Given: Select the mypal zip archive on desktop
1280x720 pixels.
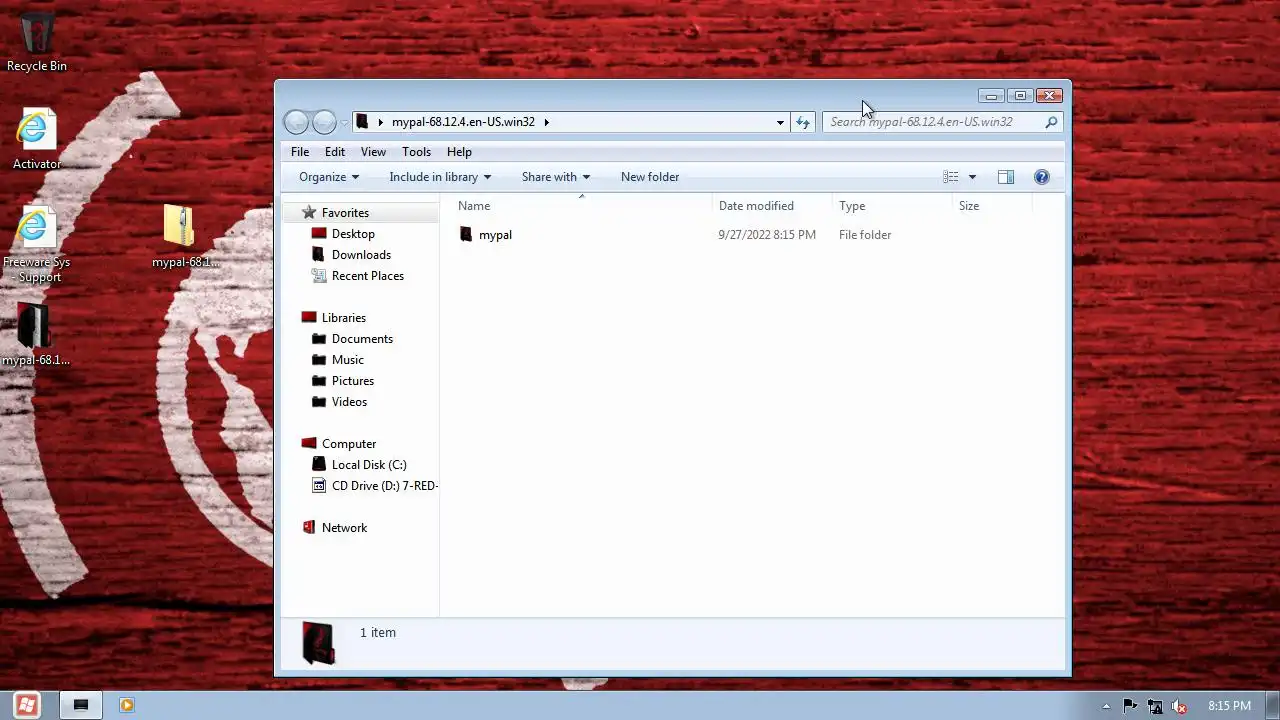Looking at the screenshot, I should coord(184,236).
